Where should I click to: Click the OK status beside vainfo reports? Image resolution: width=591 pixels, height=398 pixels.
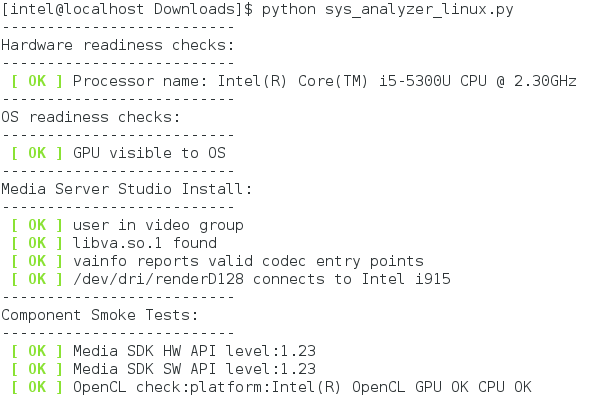coord(37,261)
